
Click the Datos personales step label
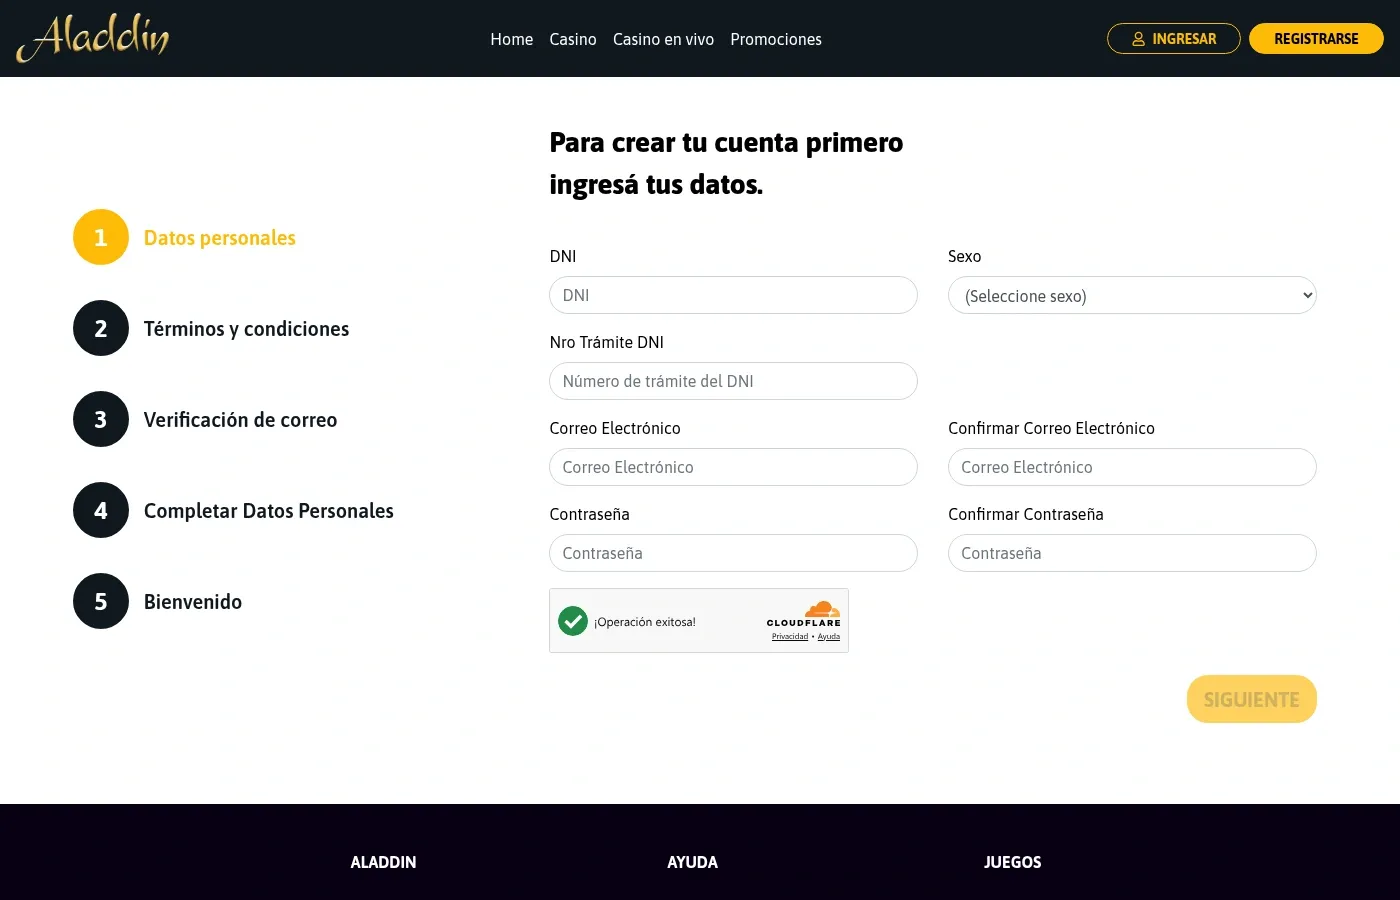(x=220, y=238)
